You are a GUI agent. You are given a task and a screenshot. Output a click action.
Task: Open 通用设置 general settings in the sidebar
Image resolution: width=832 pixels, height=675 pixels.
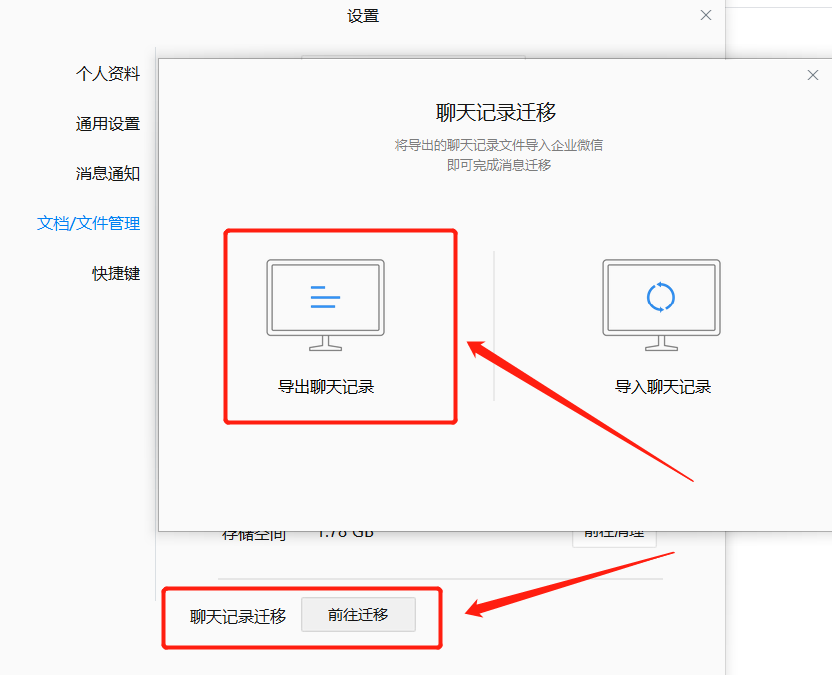108,123
